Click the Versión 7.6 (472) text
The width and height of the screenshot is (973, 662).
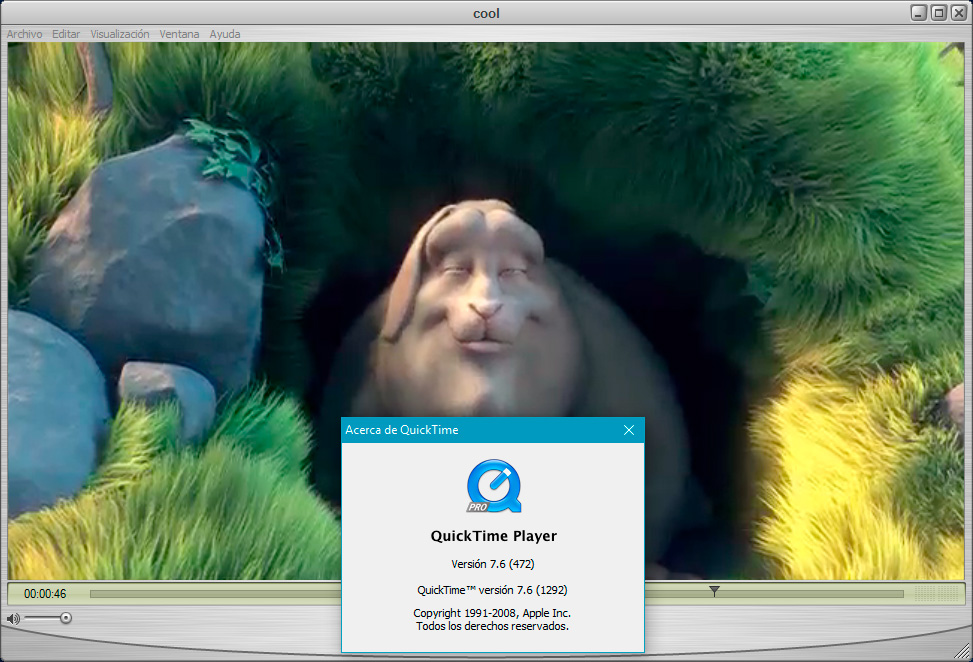(x=492, y=563)
